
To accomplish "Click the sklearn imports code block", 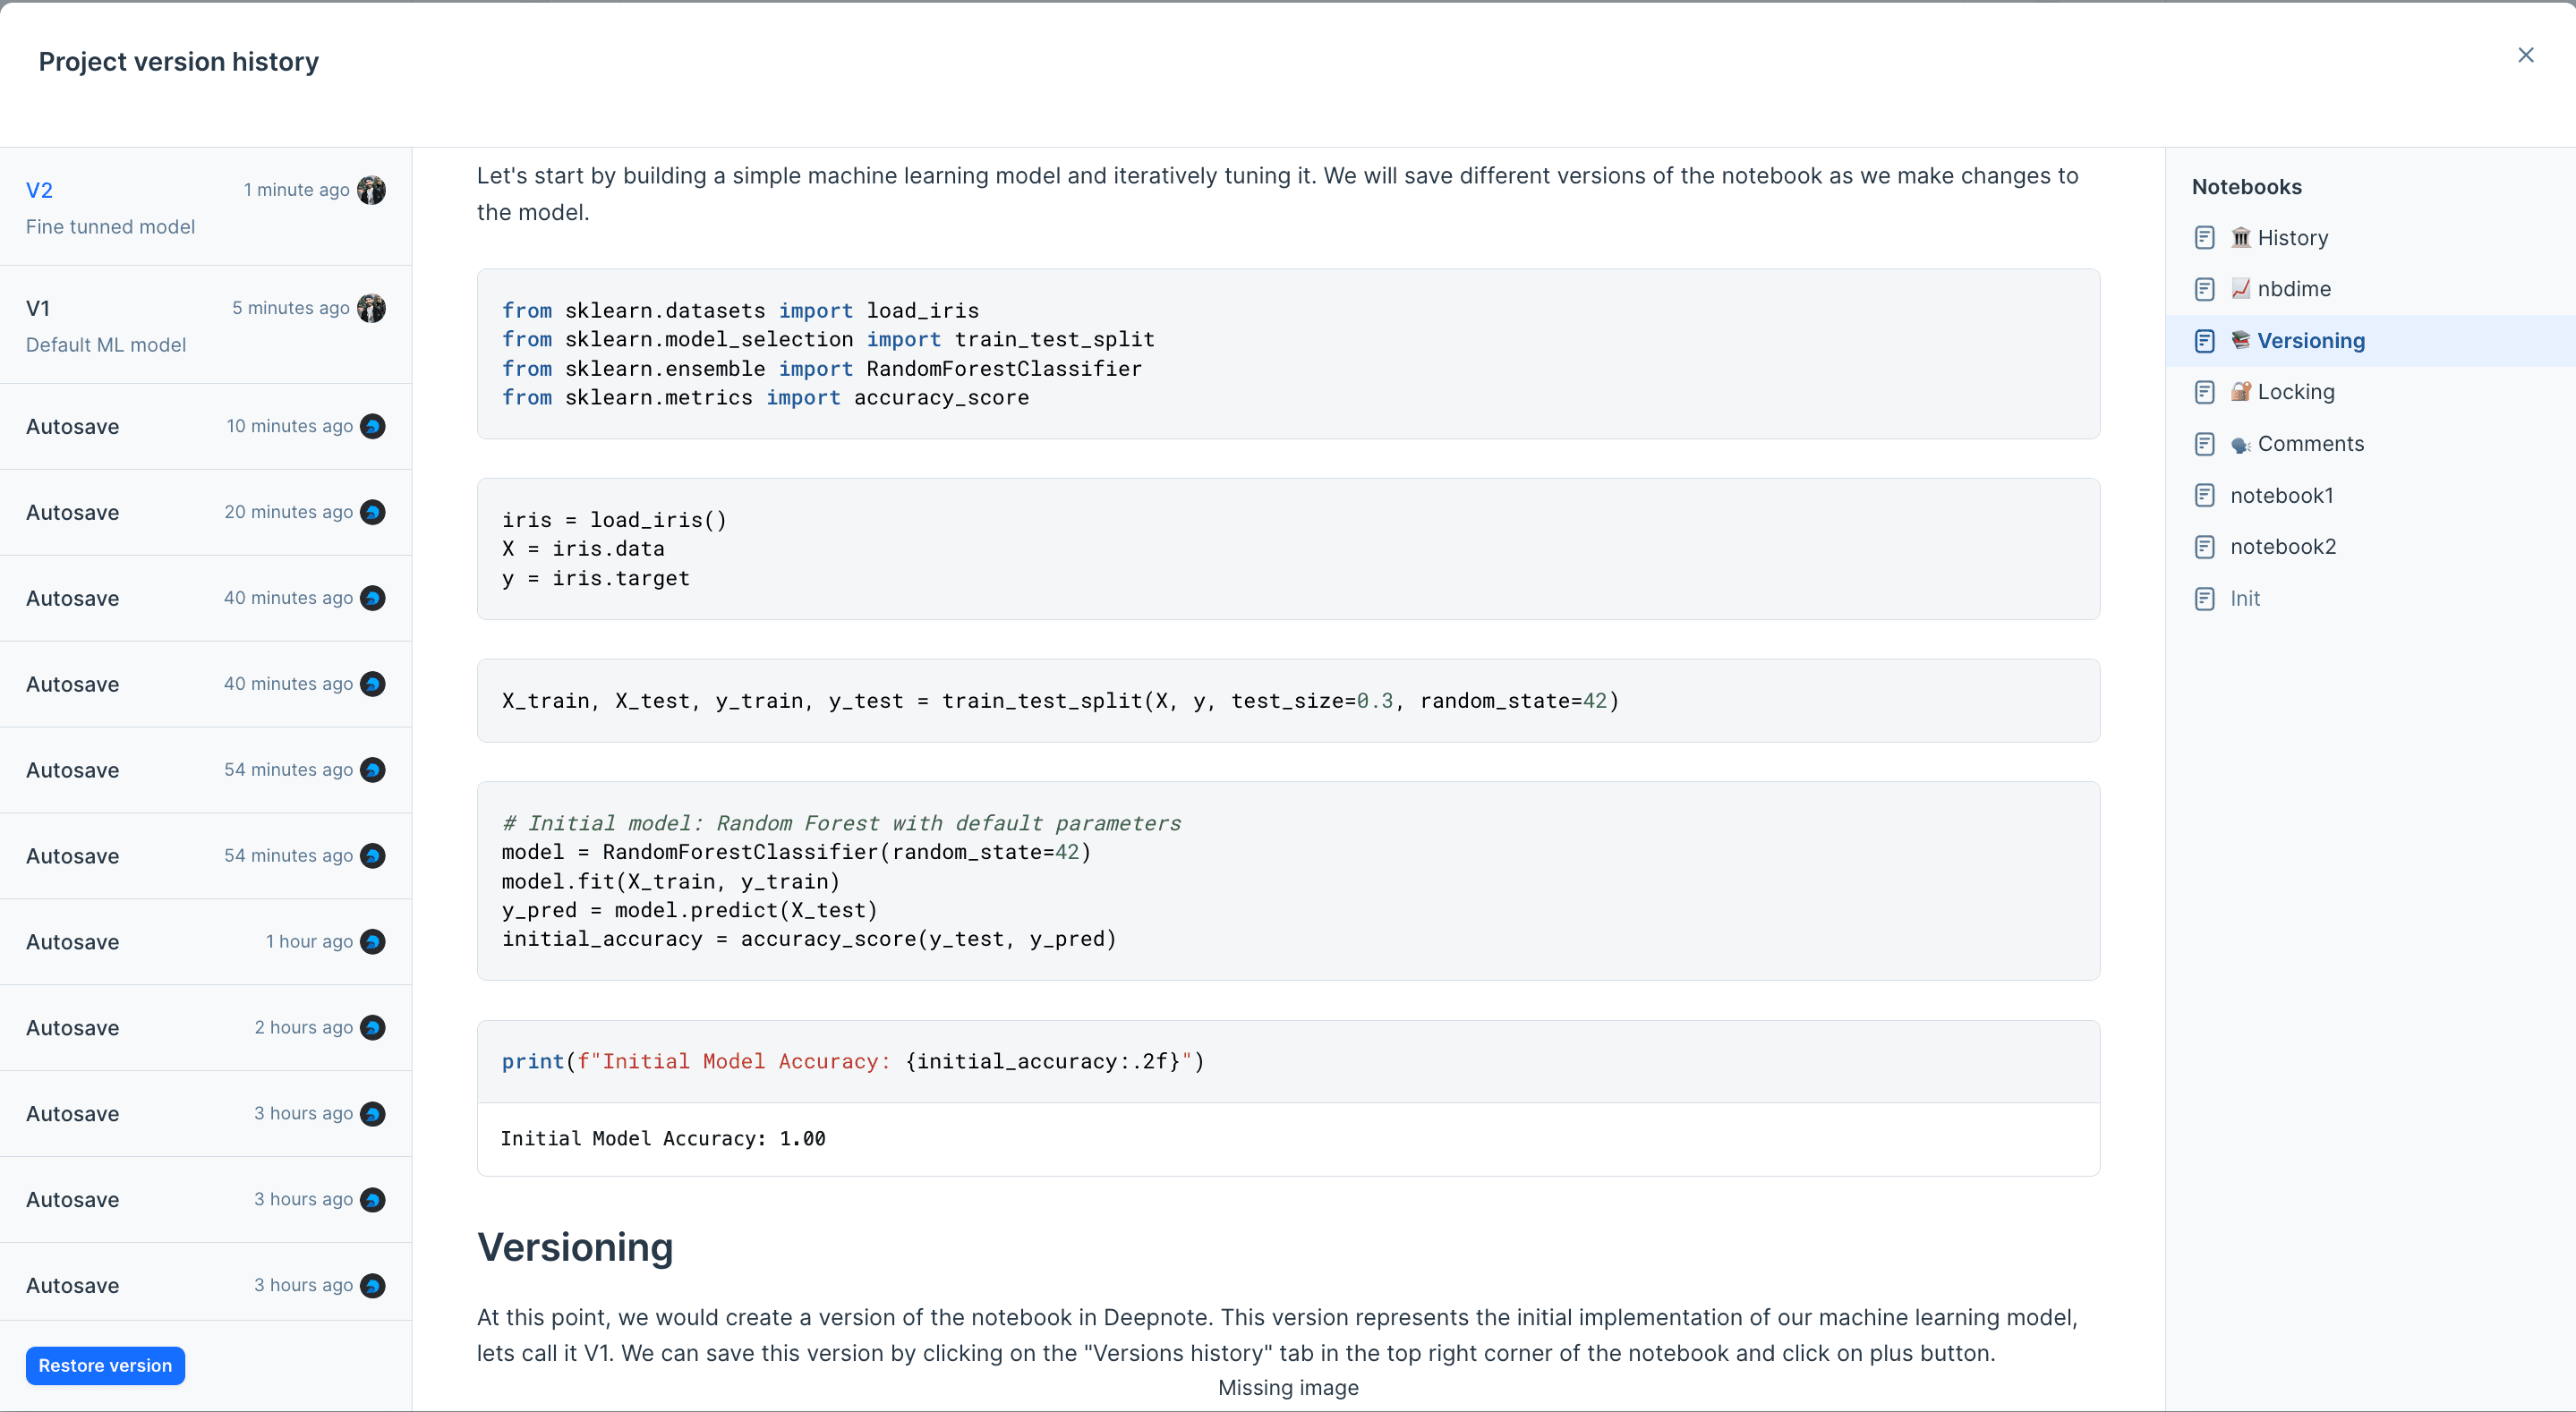I will pos(1288,354).
